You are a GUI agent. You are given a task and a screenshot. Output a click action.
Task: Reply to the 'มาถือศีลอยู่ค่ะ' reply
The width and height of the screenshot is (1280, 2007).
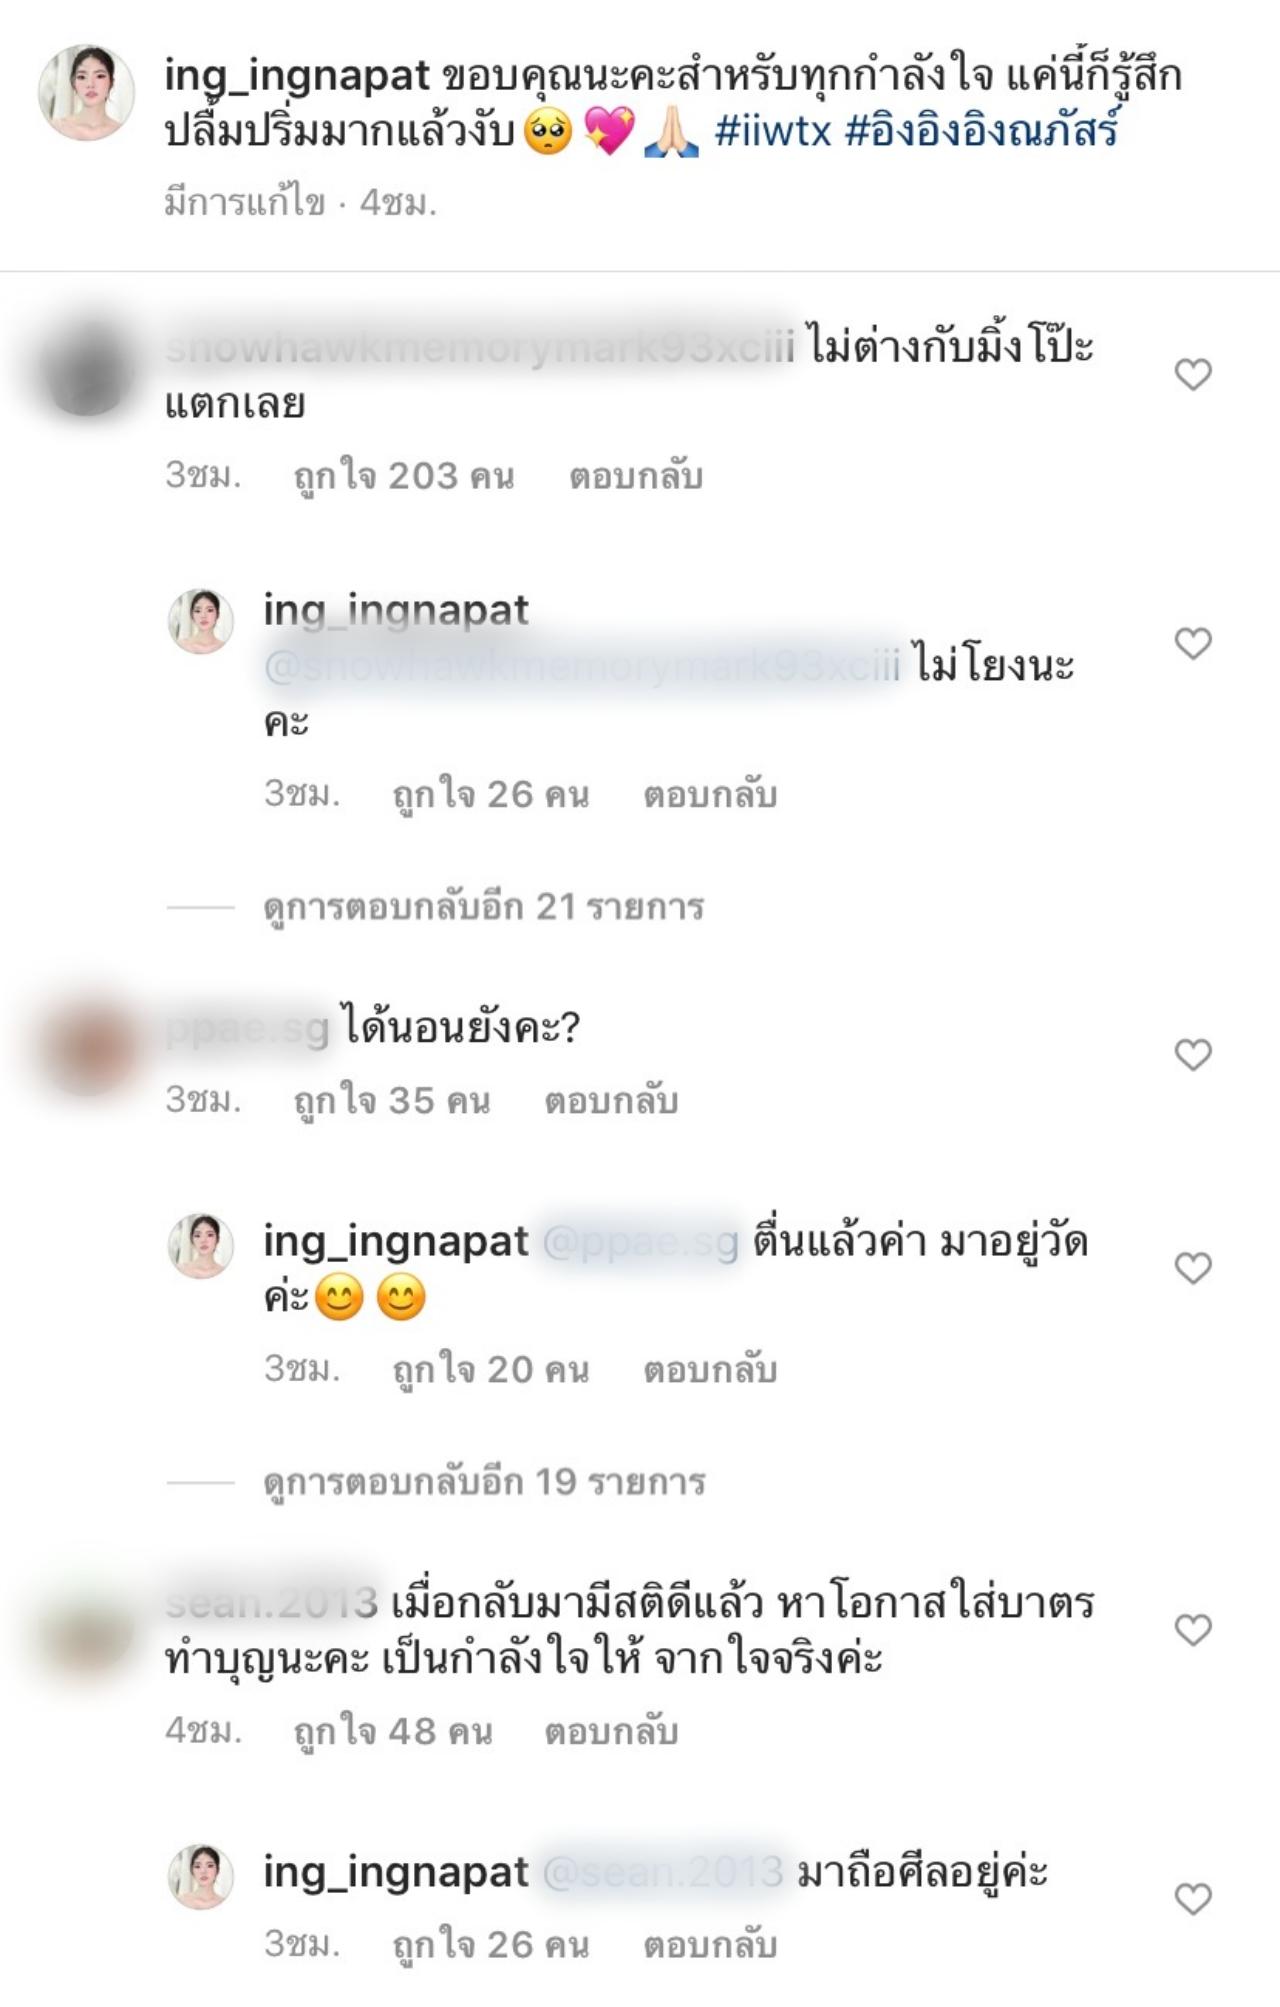710,1945
